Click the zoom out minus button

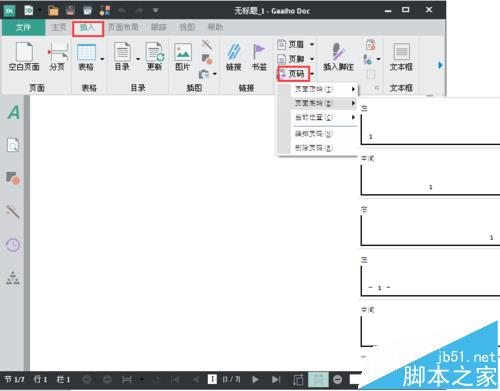338,379
